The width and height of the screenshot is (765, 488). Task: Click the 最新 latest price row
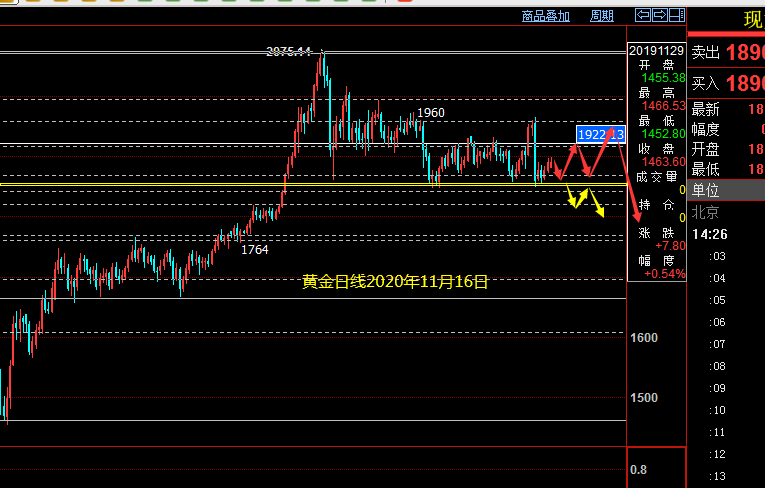click(x=726, y=109)
